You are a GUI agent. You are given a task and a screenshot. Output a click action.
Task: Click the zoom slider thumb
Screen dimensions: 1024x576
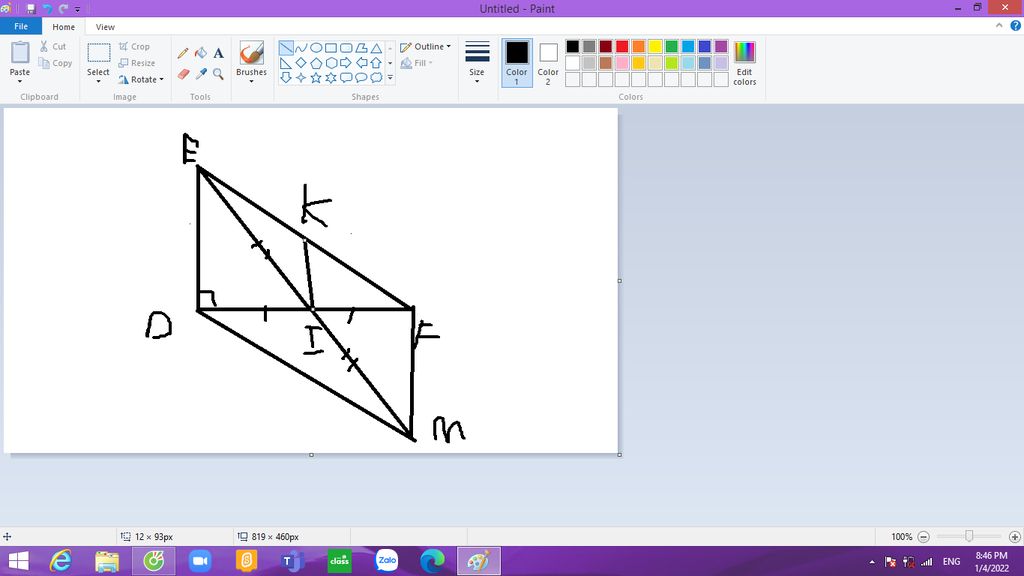pyautogui.click(x=969, y=536)
